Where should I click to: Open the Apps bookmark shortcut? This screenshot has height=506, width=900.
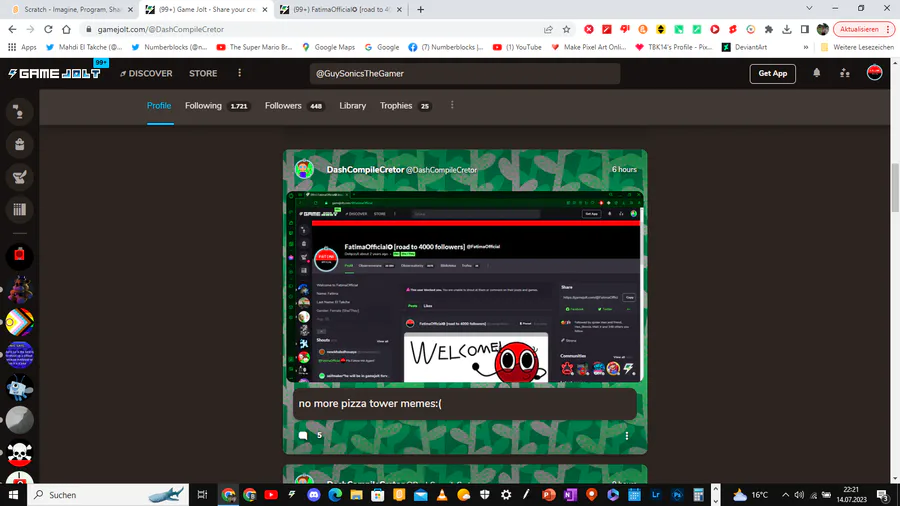[x=22, y=47]
